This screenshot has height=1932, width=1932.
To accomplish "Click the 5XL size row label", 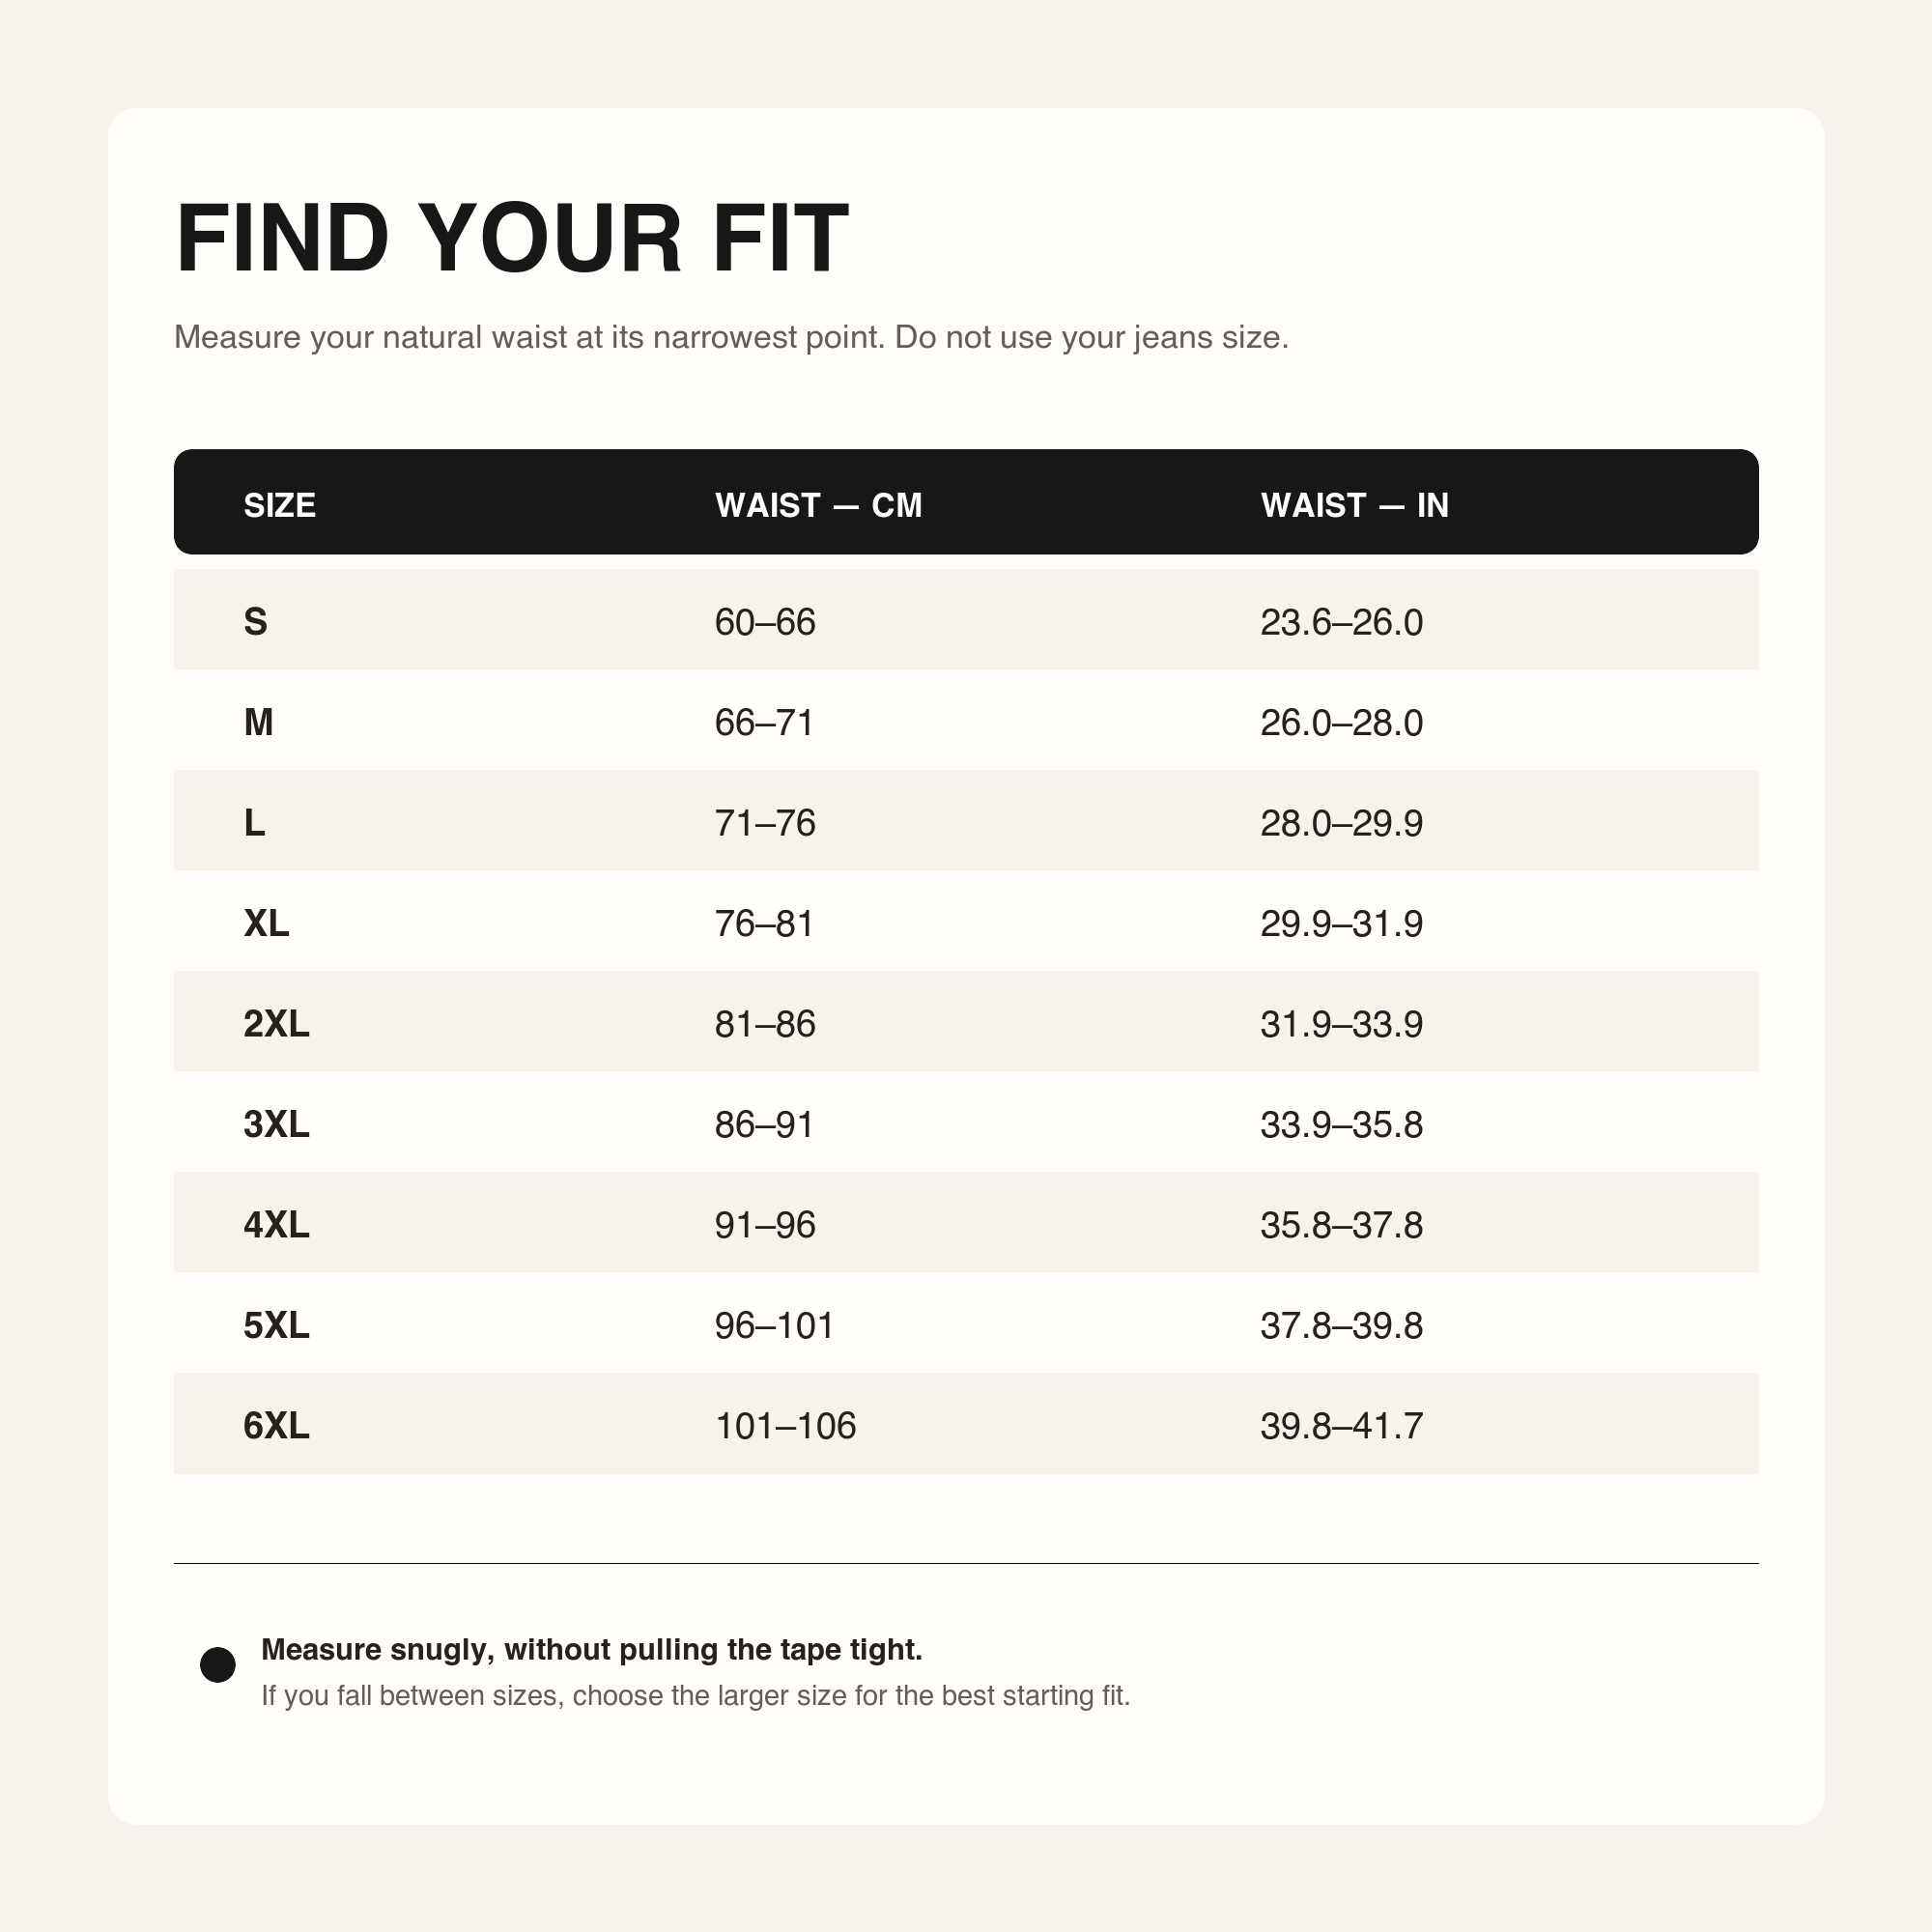I will click(276, 1325).
